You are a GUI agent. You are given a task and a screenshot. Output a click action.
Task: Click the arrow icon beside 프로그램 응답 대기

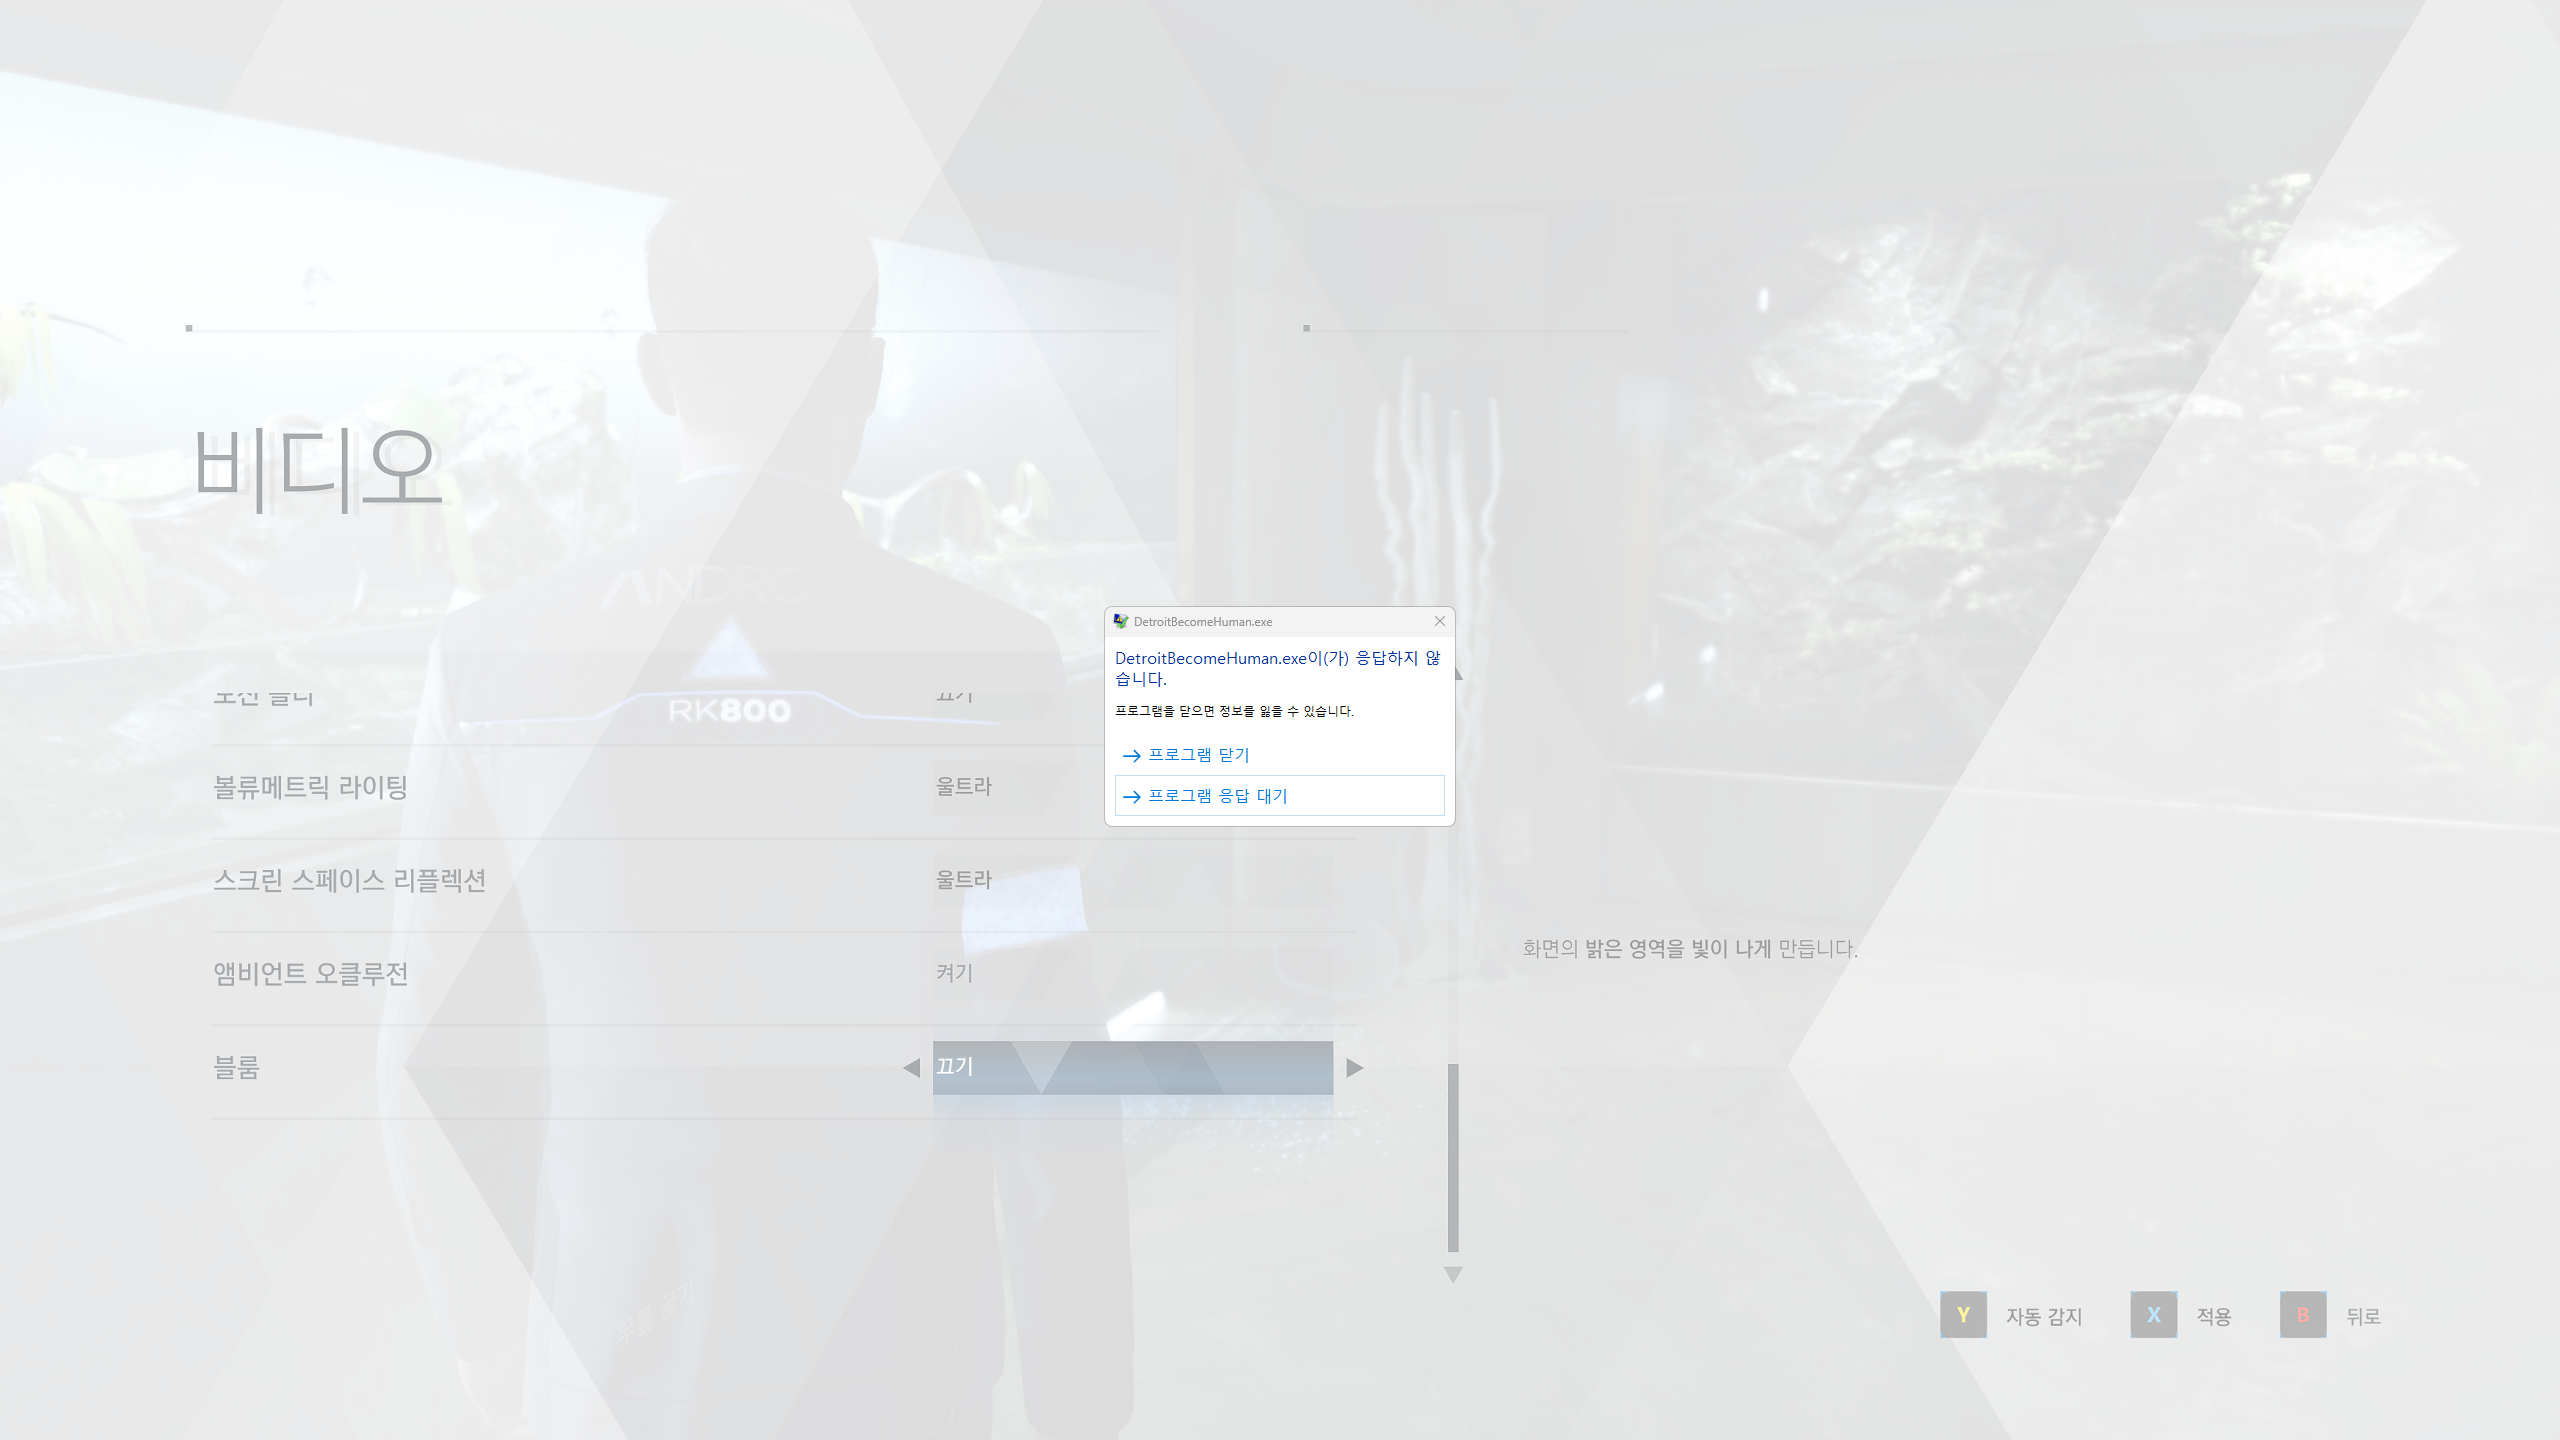[1131, 797]
